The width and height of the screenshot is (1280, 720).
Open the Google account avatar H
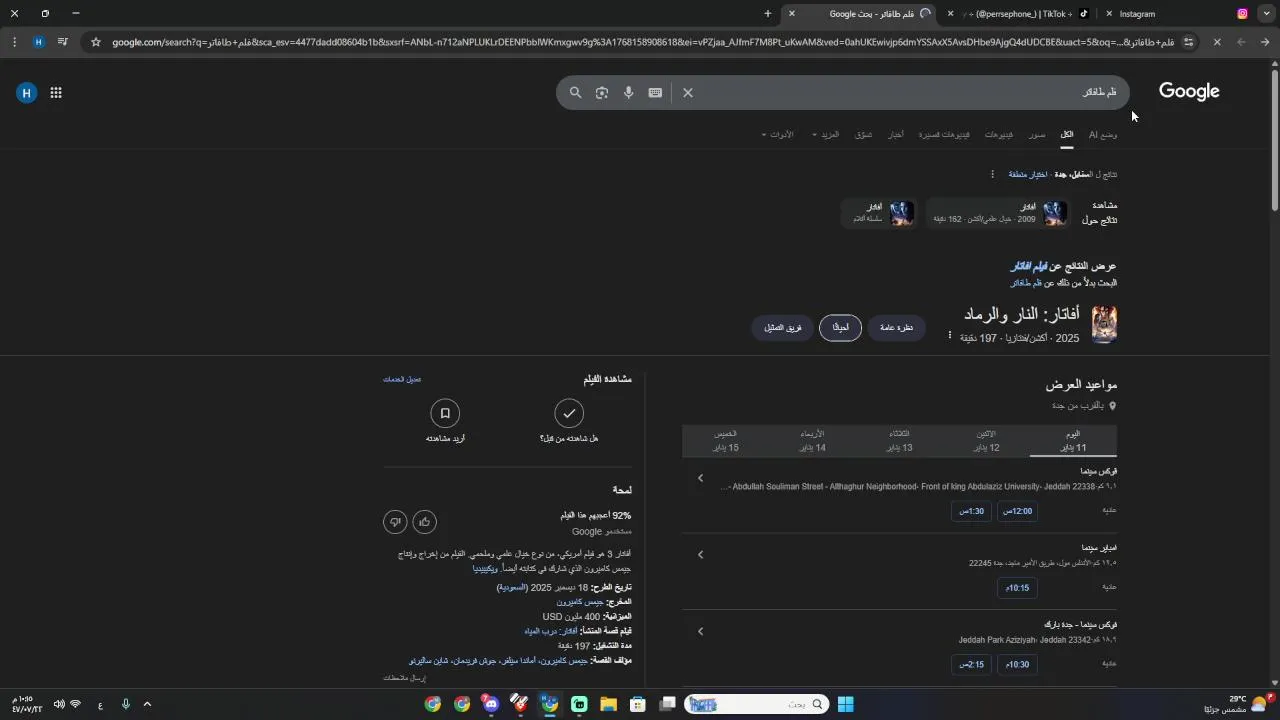(x=27, y=93)
